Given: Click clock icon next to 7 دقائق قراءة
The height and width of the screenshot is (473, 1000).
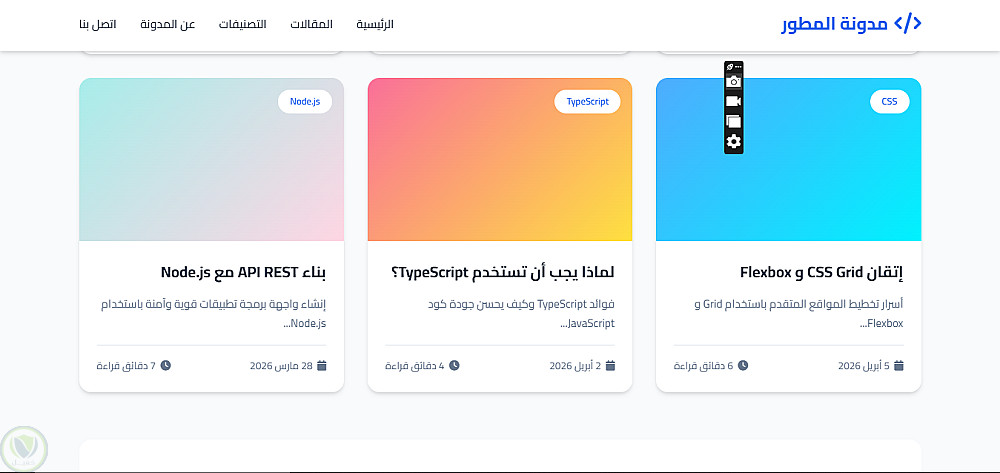Looking at the screenshot, I should 166,366.
